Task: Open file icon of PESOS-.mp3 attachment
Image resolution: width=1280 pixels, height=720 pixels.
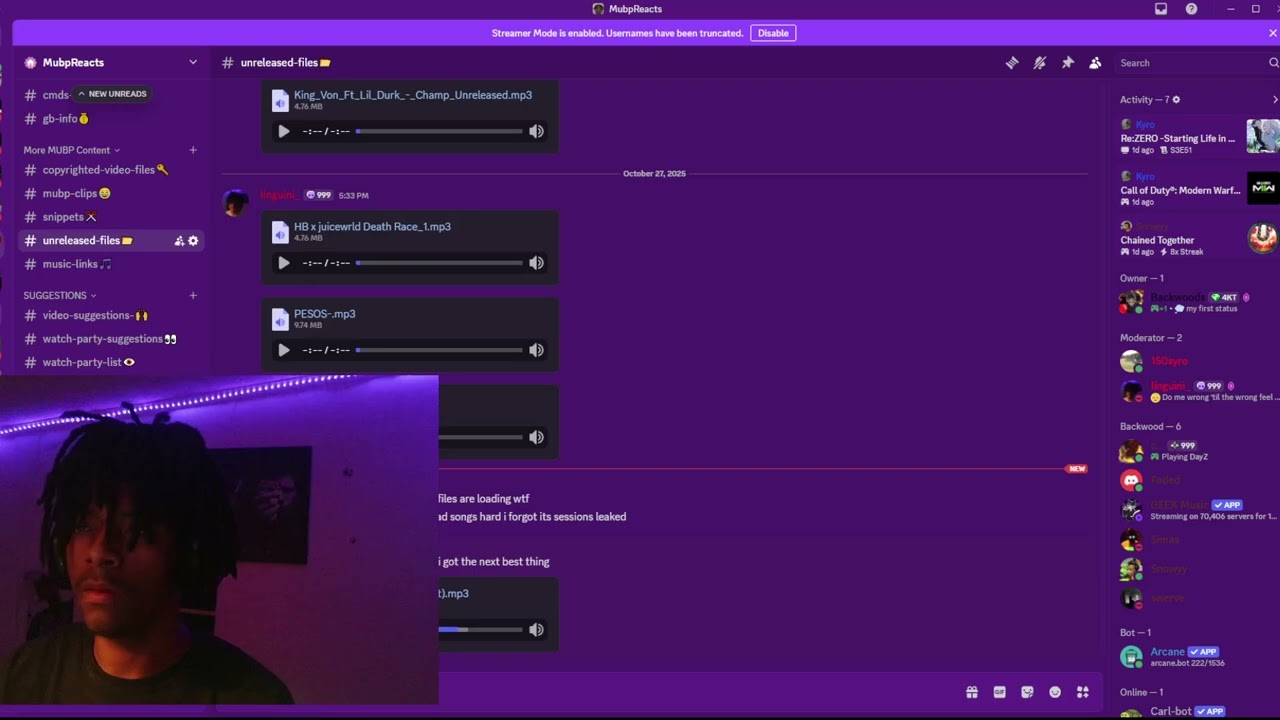Action: click(x=280, y=319)
